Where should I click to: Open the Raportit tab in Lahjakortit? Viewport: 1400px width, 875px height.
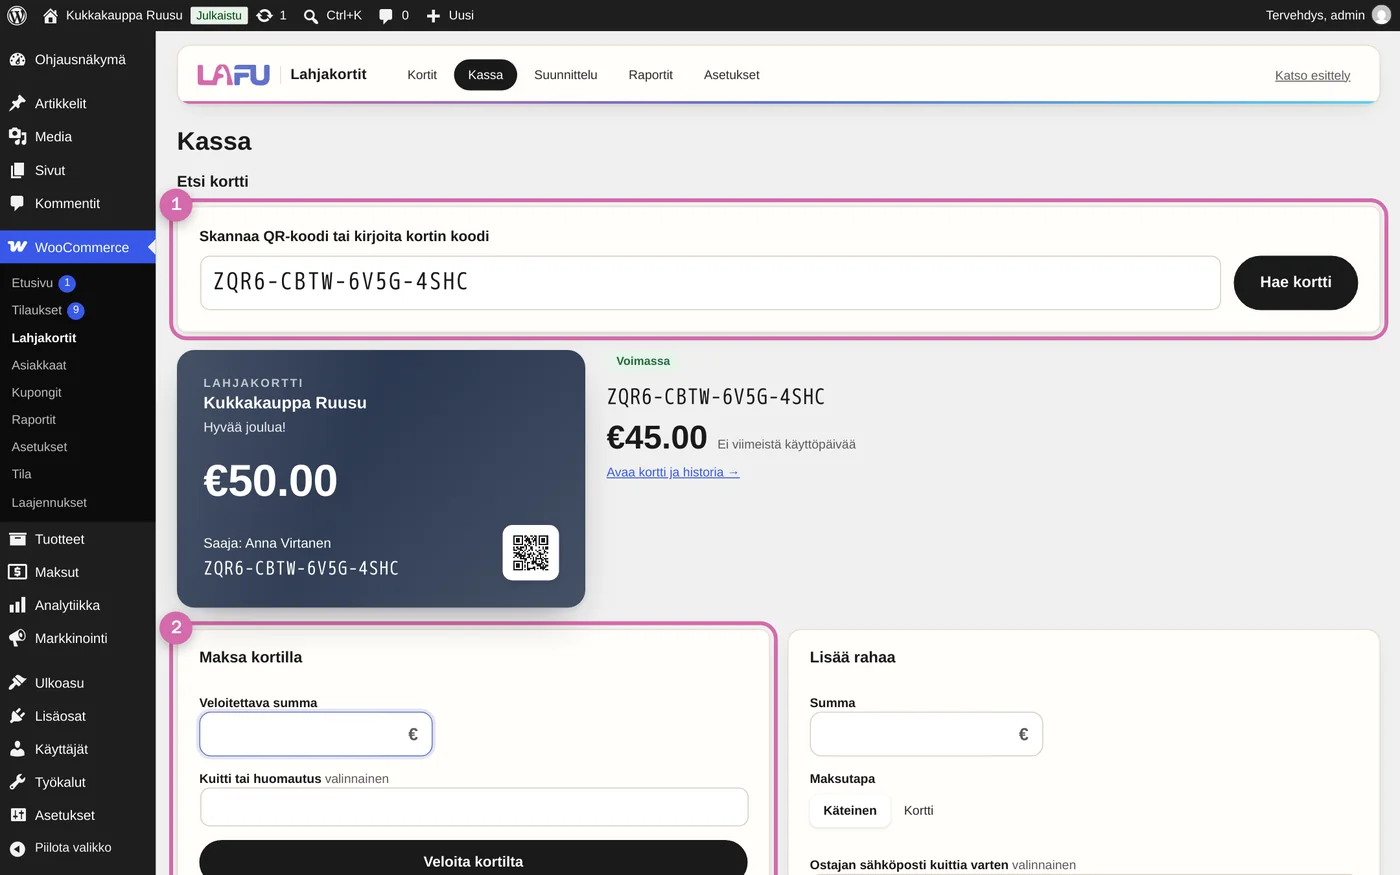[651, 75]
